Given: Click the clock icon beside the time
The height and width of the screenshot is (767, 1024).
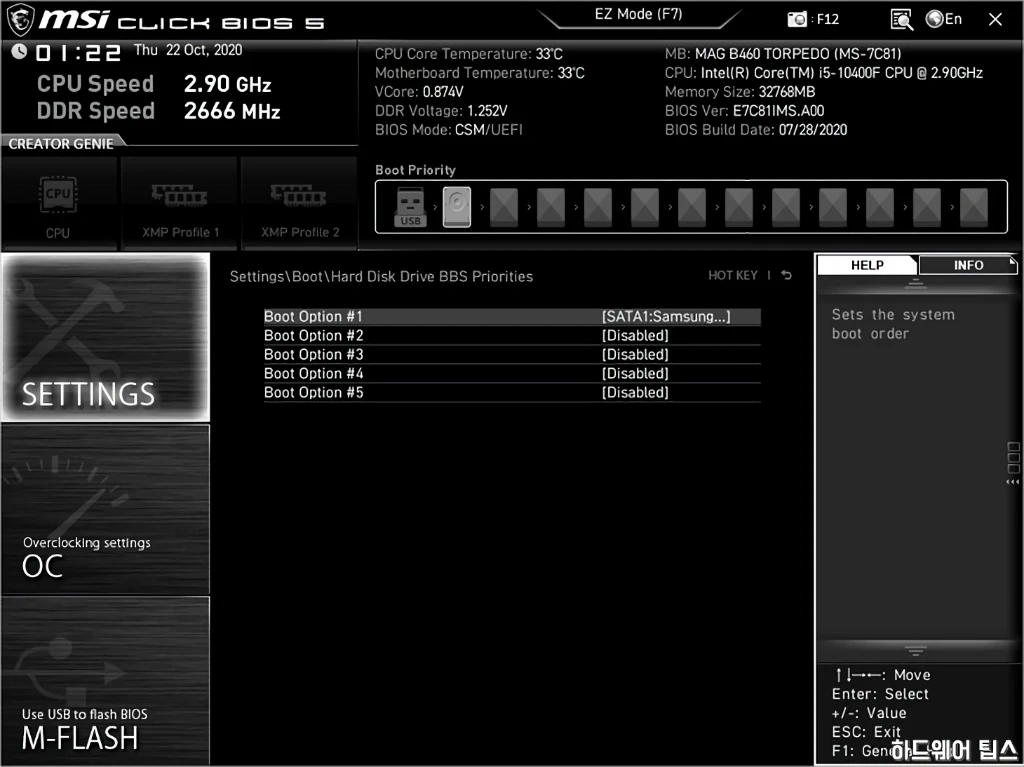Looking at the screenshot, I should pos(19,52).
